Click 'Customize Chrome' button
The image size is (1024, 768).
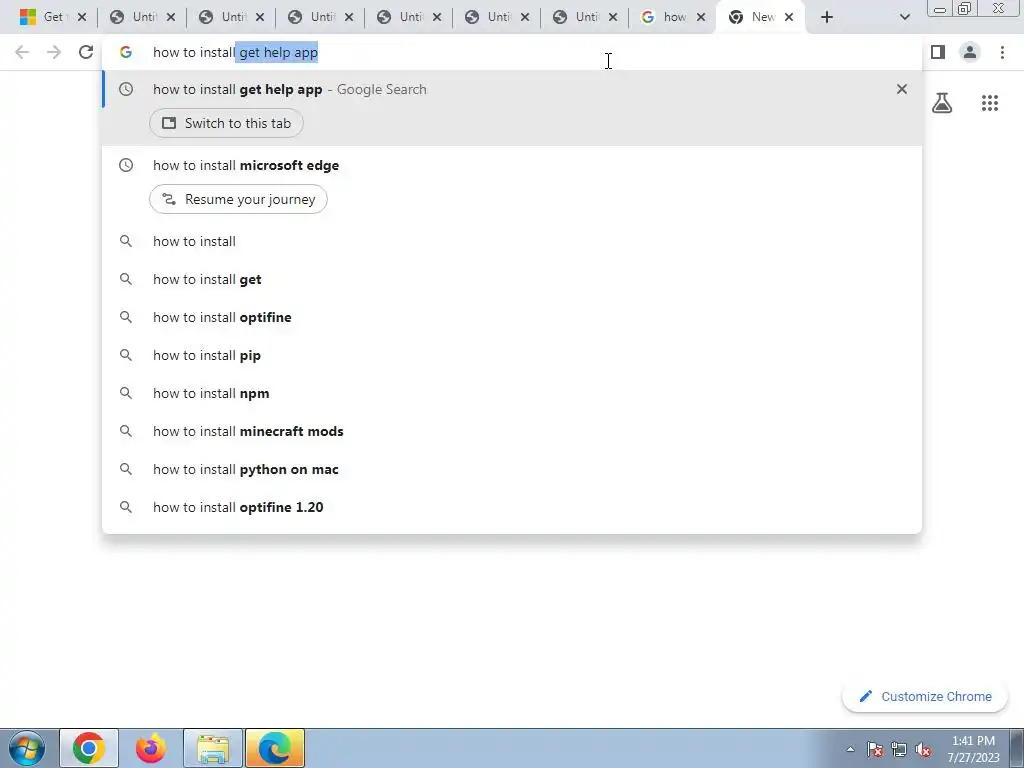[x=925, y=696]
